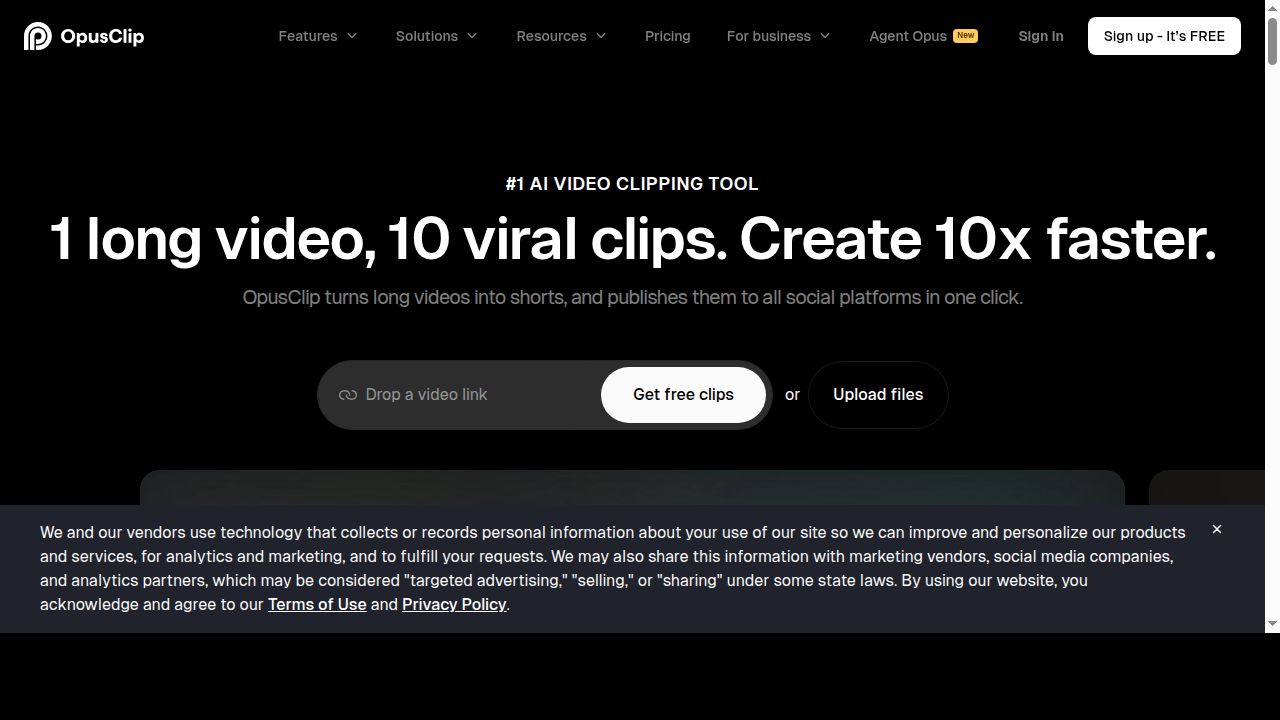Expand the Features dropdown

(x=317, y=36)
